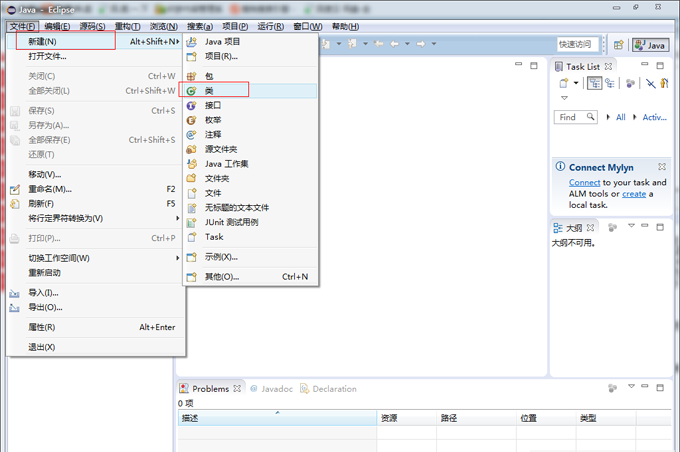Click the 源文件夹 (Source Folder) icon entry

192,149
